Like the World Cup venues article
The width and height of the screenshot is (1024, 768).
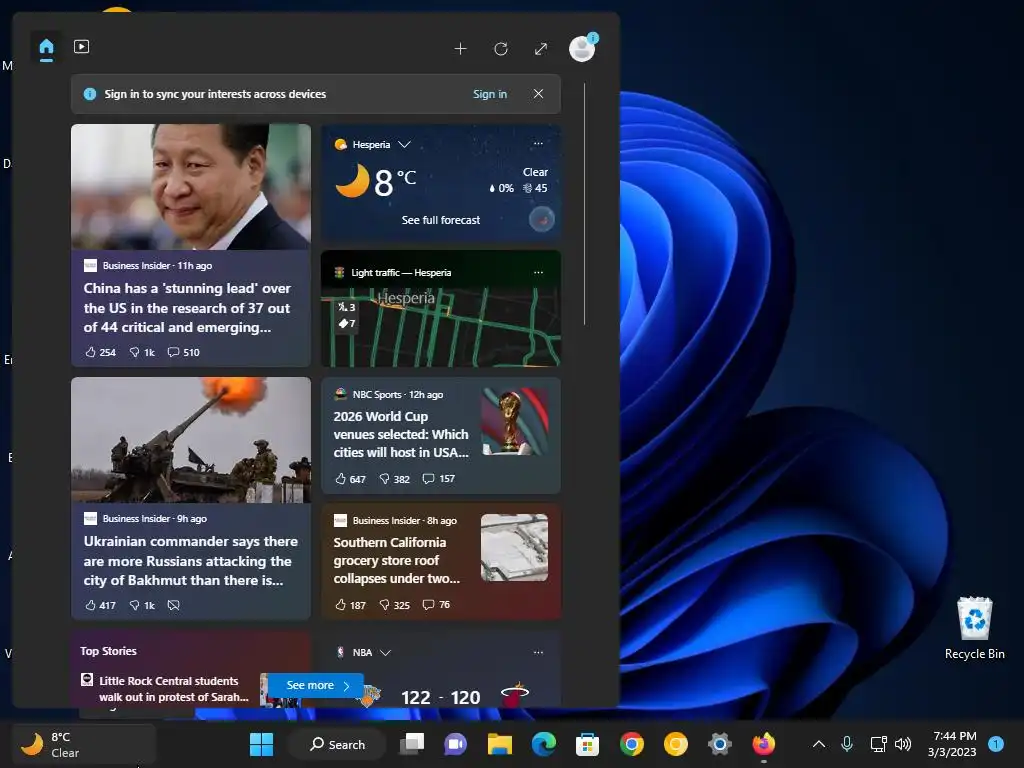click(x=350, y=479)
